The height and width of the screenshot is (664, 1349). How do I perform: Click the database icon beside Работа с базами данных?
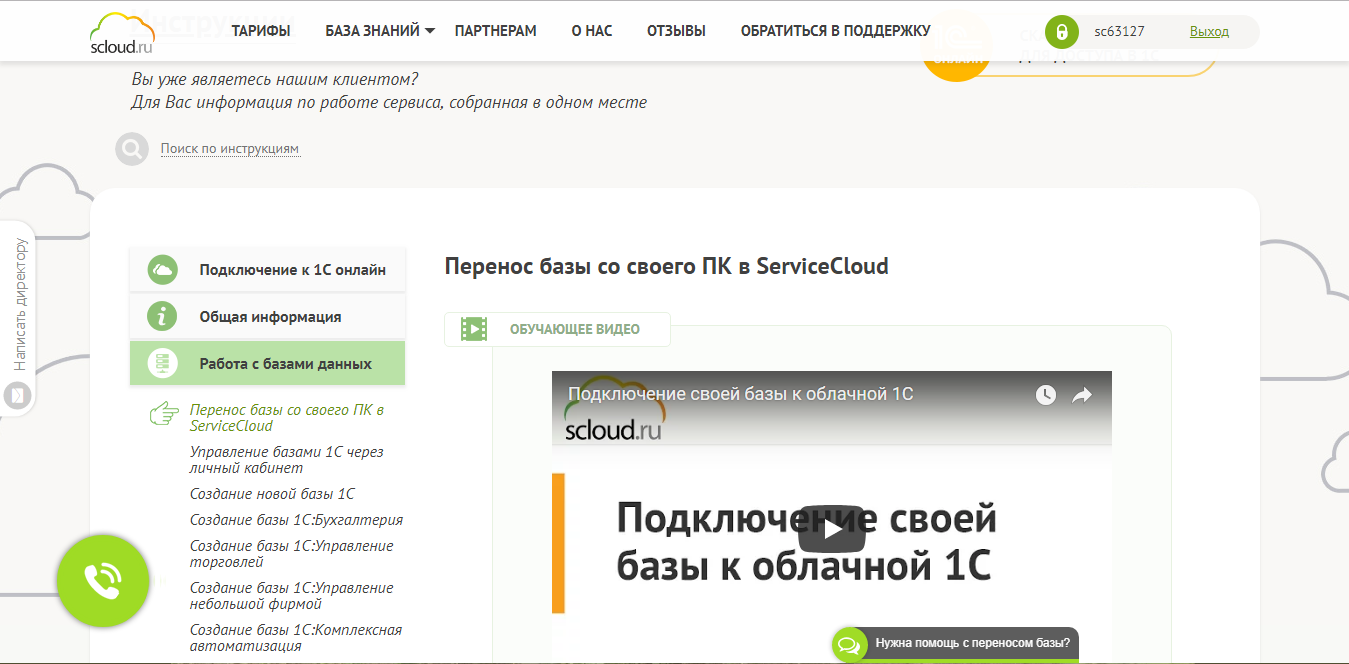point(162,364)
